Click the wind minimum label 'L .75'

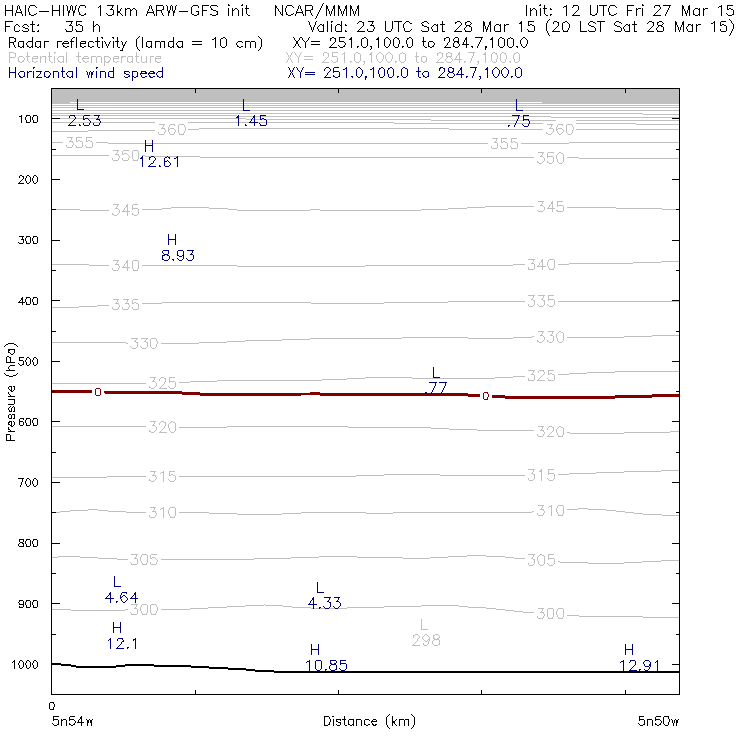pyautogui.click(x=519, y=114)
